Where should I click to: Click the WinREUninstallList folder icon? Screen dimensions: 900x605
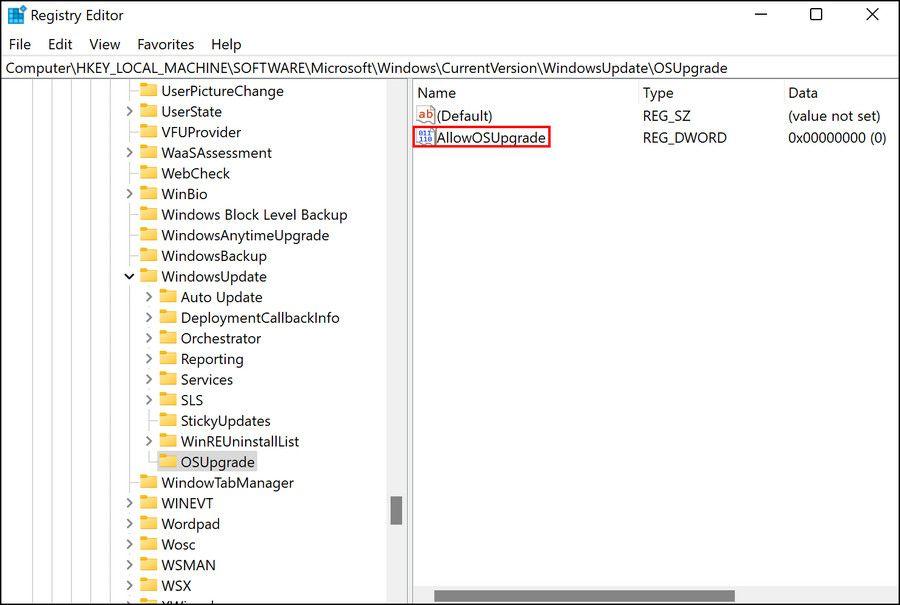168,441
